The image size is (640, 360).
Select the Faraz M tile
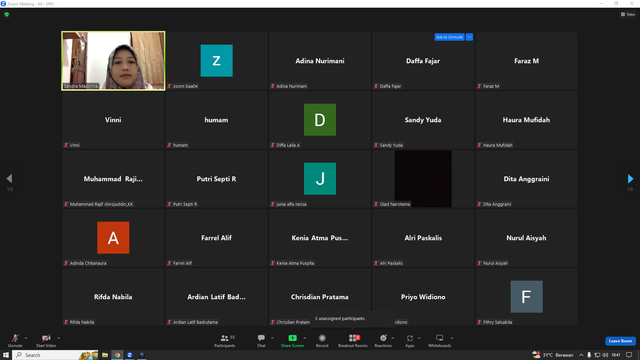pos(527,61)
